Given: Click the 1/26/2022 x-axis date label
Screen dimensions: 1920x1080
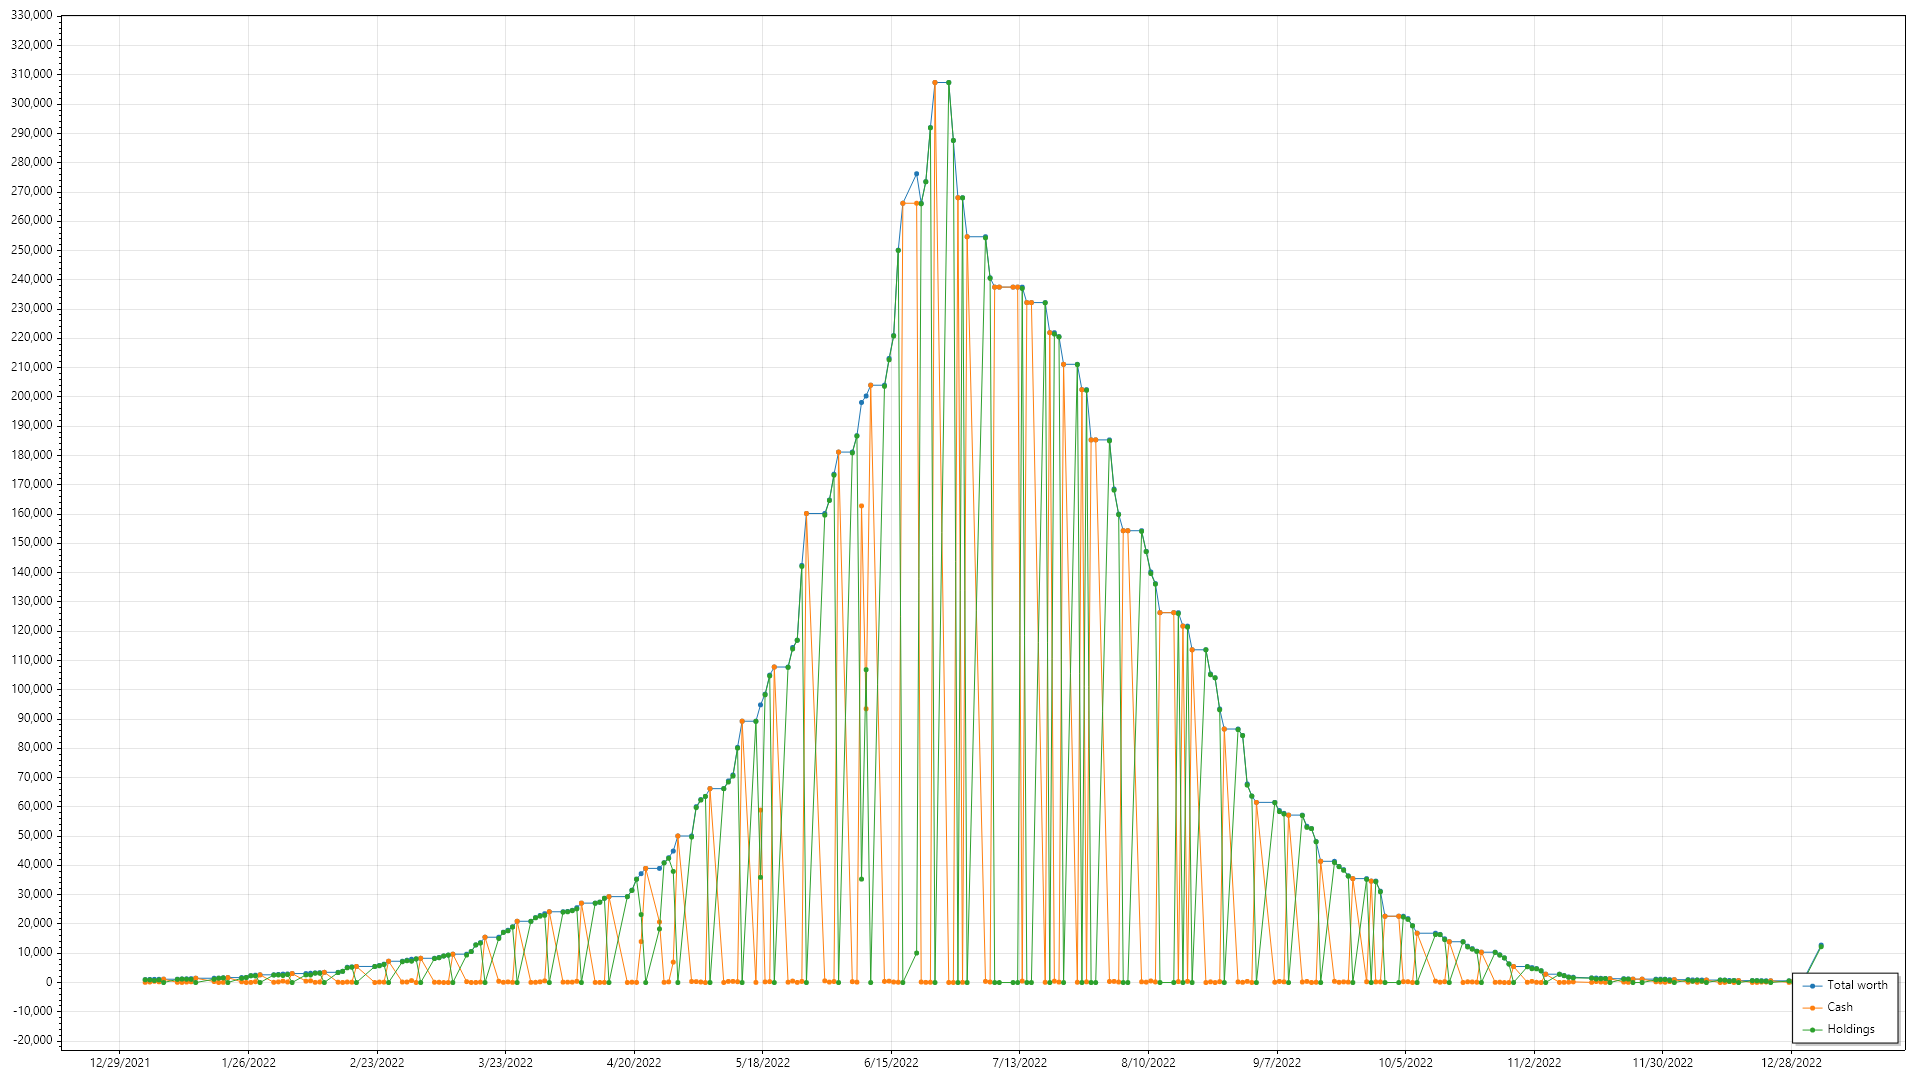Looking at the screenshot, I should coord(249,1063).
